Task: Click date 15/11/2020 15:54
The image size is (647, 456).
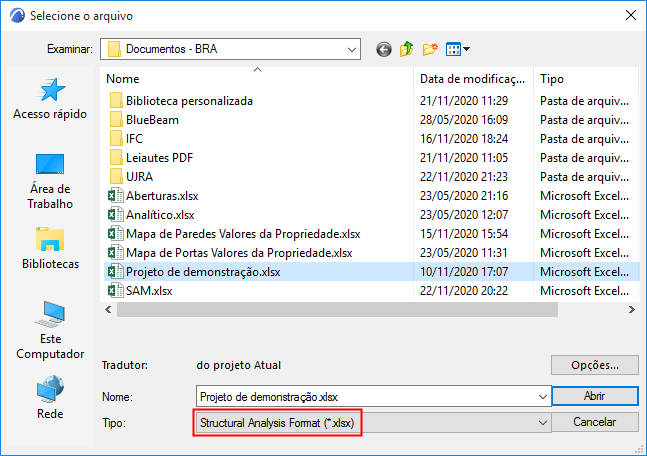Action: coord(464,234)
